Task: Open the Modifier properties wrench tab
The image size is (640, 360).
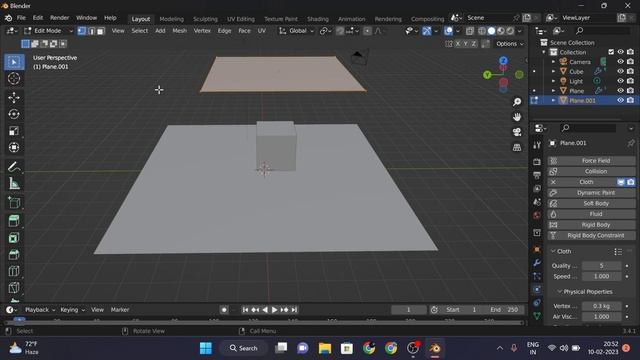Action: click(x=537, y=263)
